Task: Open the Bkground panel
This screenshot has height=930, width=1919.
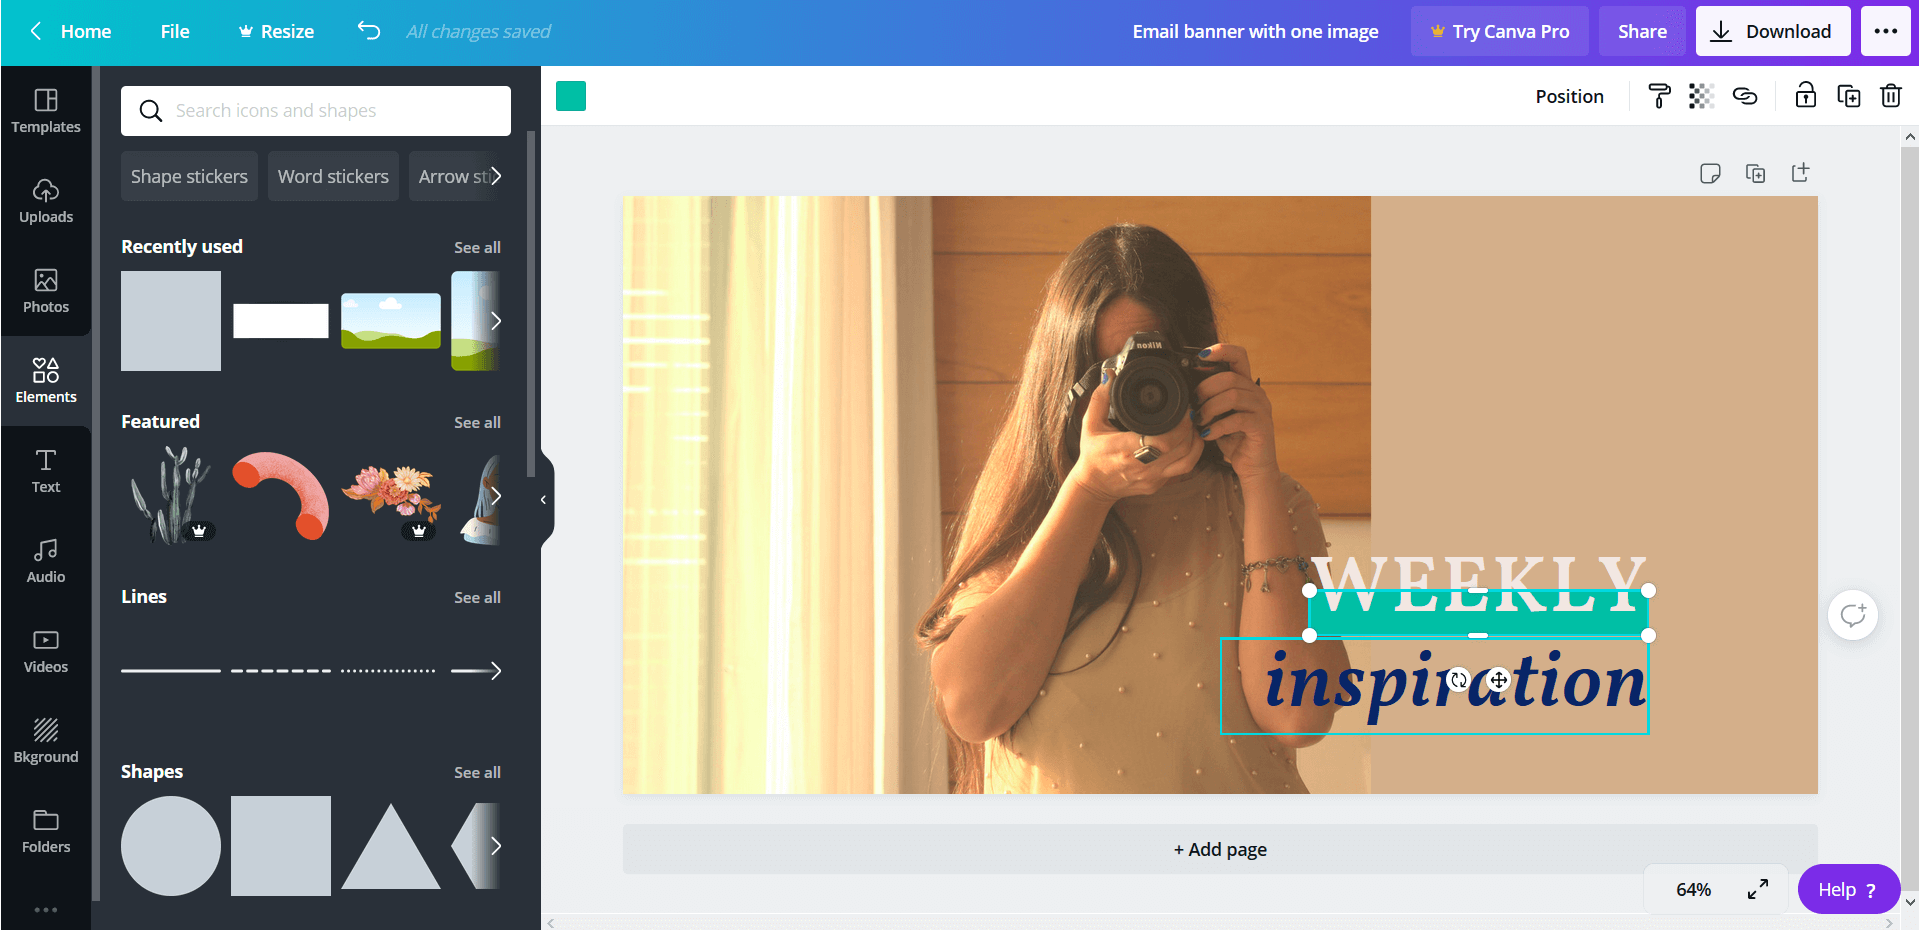Action: (46, 740)
